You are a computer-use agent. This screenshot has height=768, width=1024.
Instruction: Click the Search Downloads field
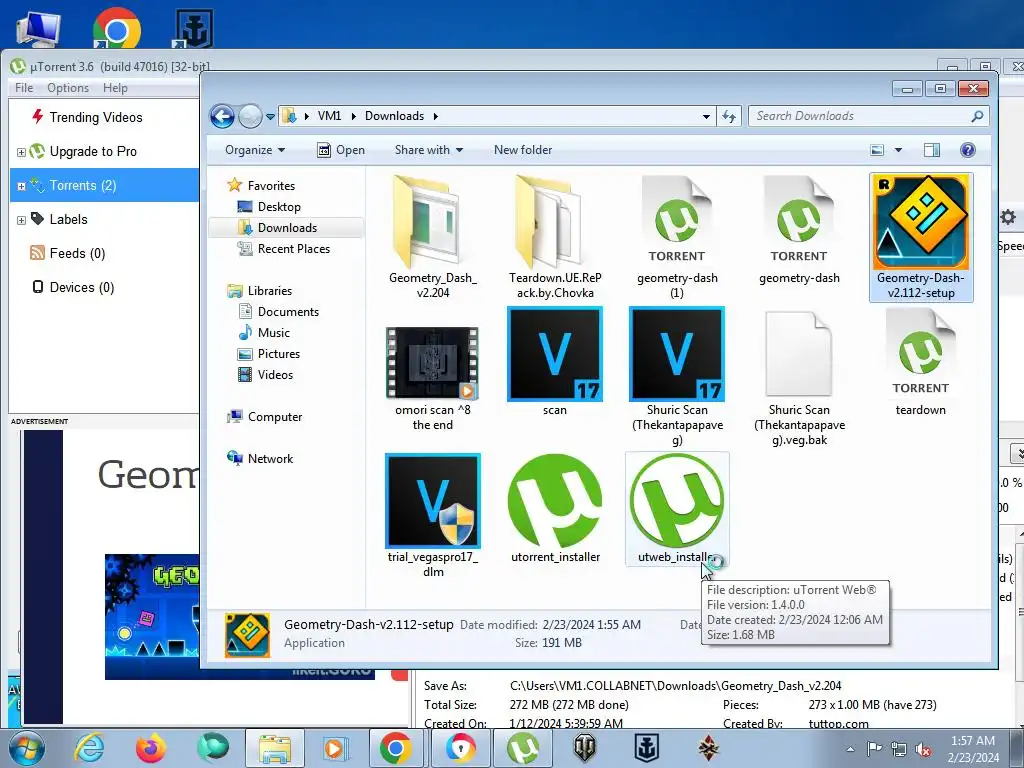(869, 116)
